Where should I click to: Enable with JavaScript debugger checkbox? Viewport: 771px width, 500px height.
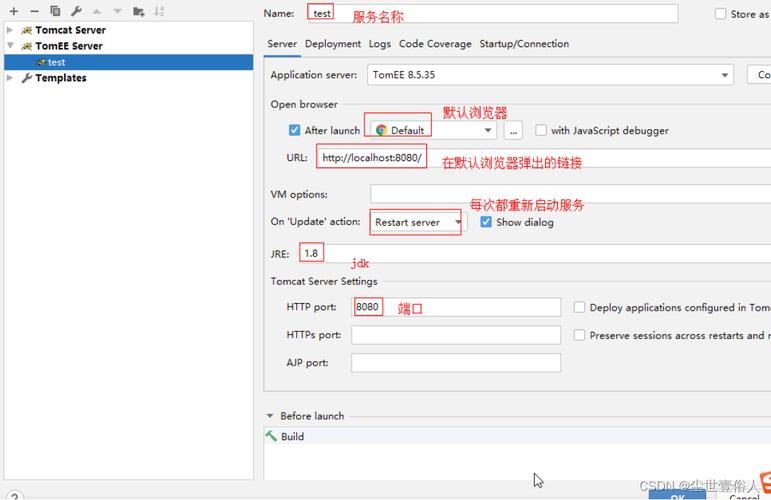tap(541, 130)
